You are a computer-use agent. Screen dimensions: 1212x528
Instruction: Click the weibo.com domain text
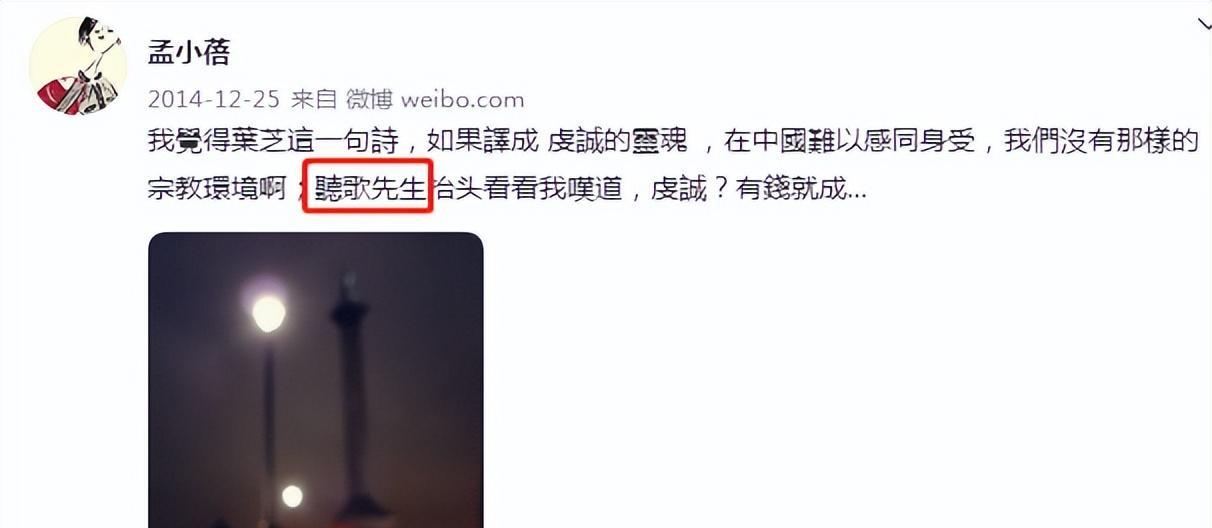(x=463, y=99)
